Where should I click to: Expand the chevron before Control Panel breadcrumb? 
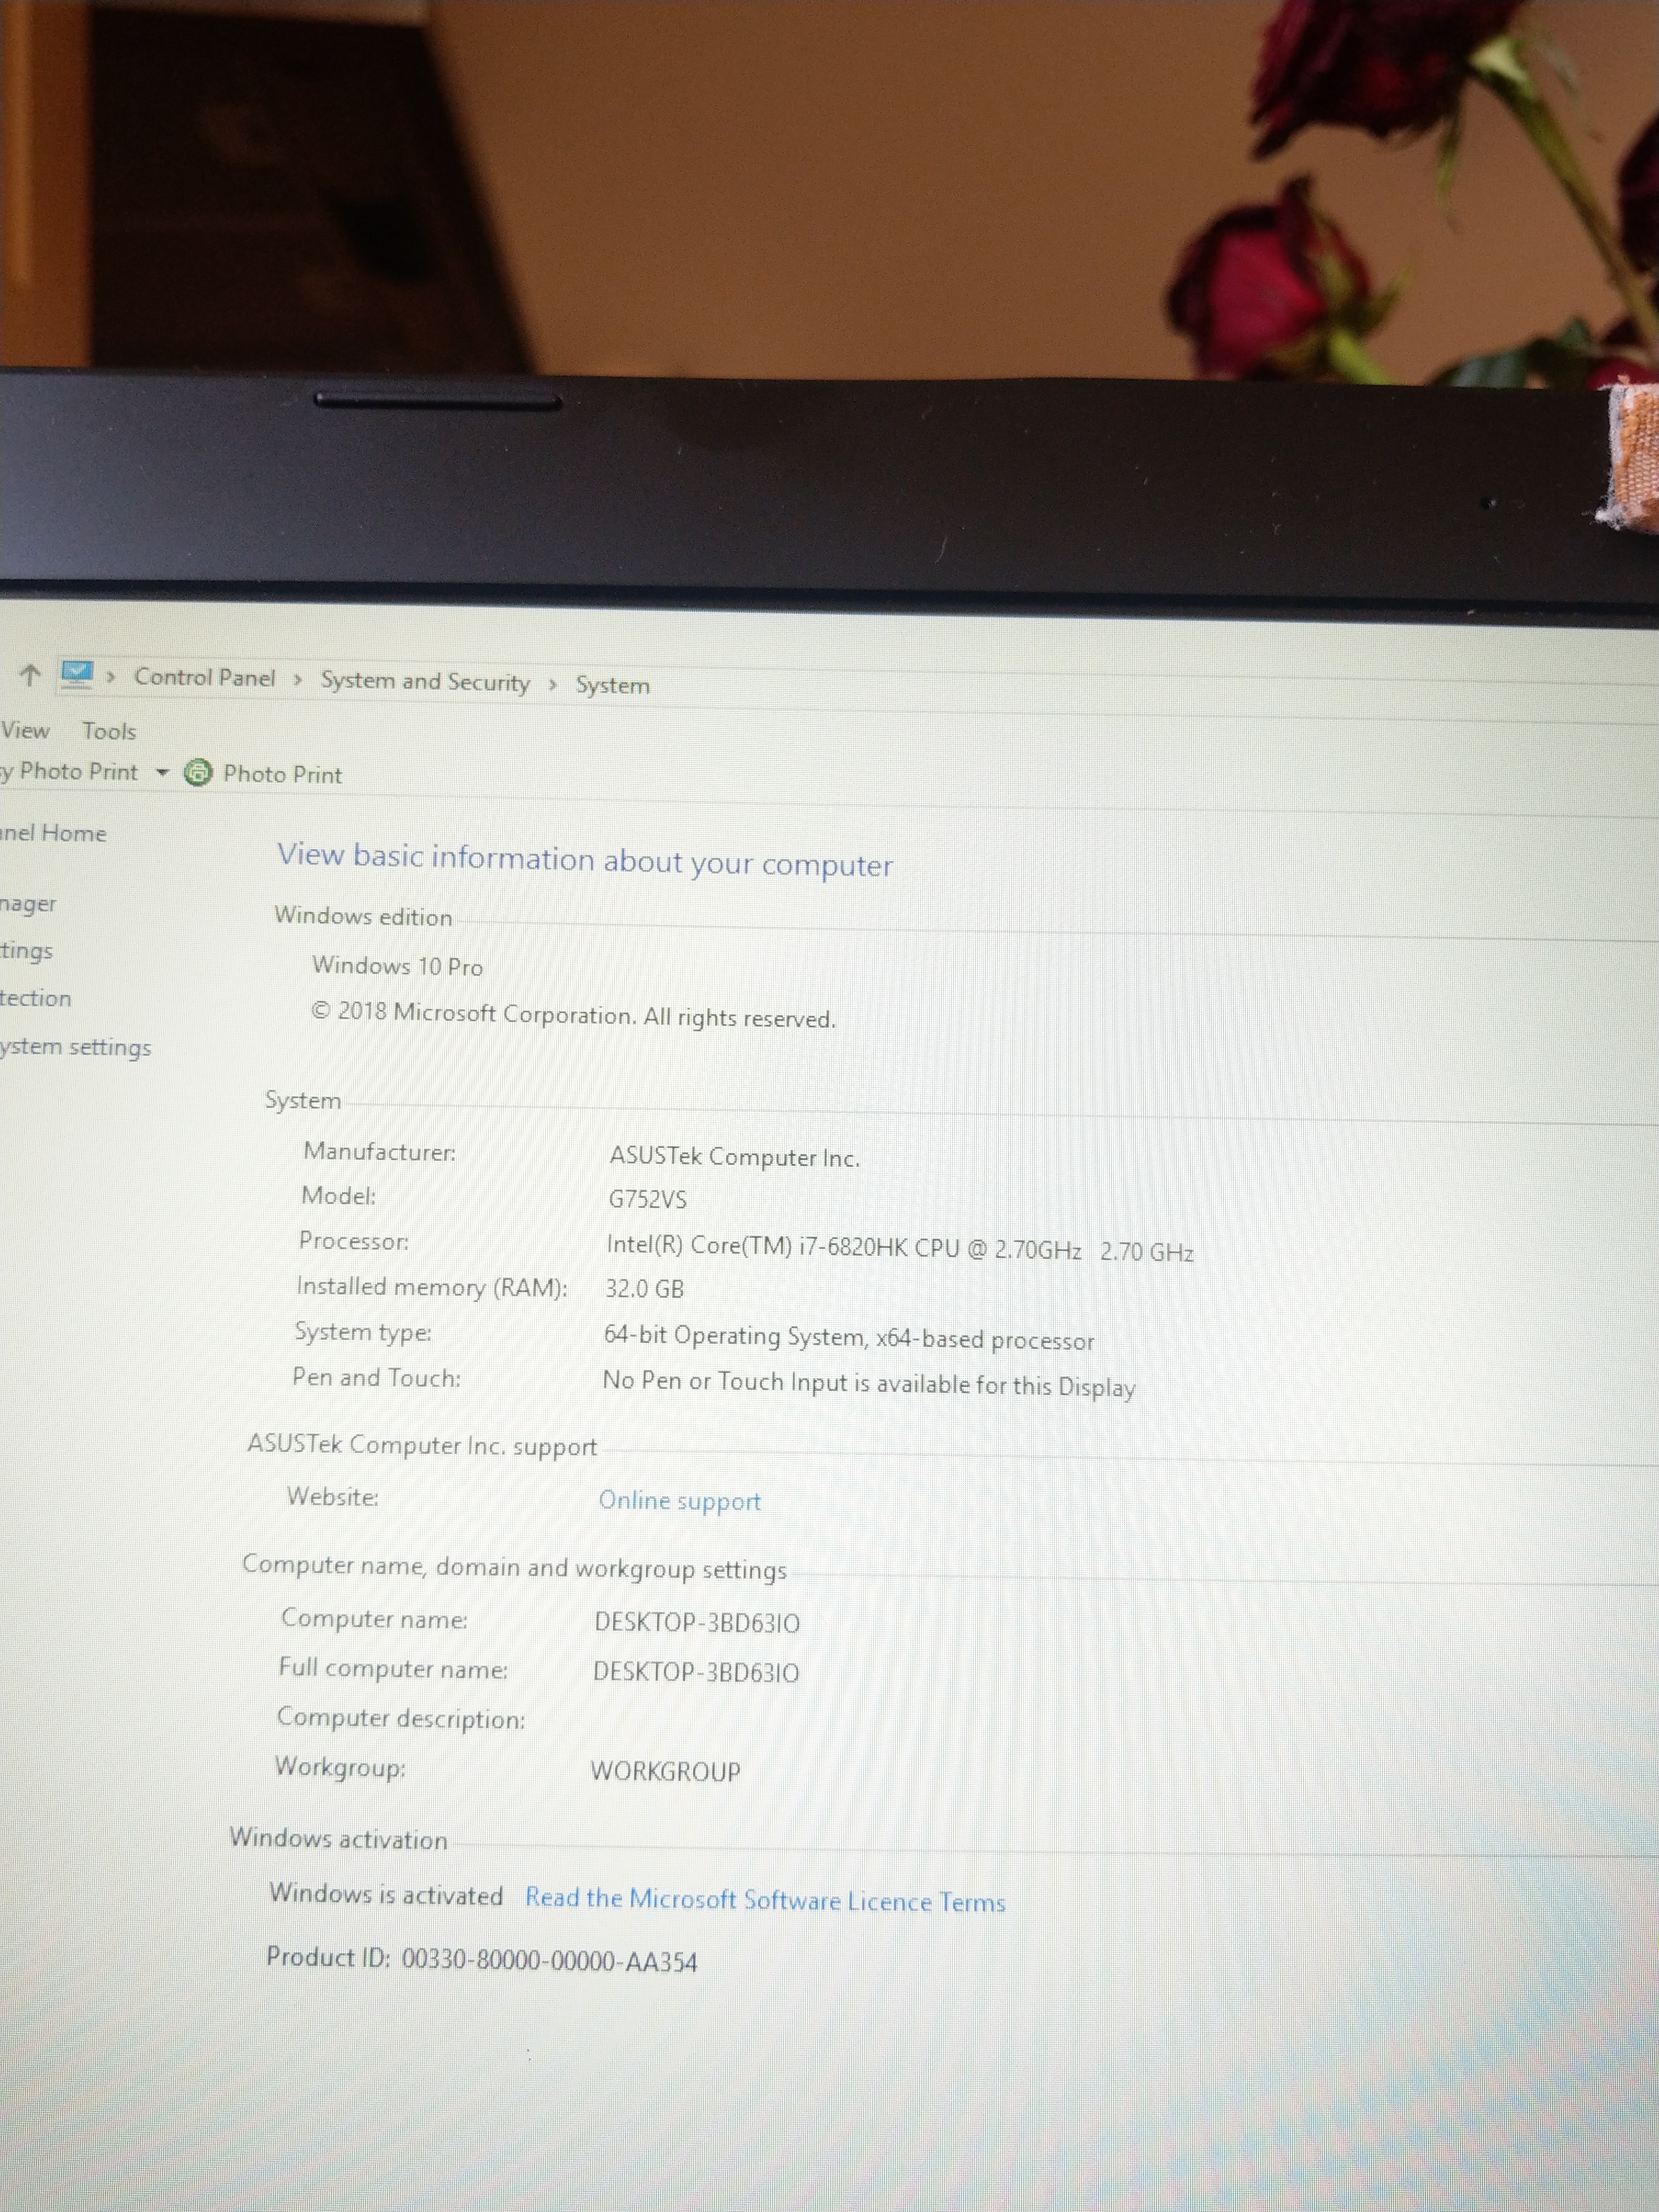point(111,677)
